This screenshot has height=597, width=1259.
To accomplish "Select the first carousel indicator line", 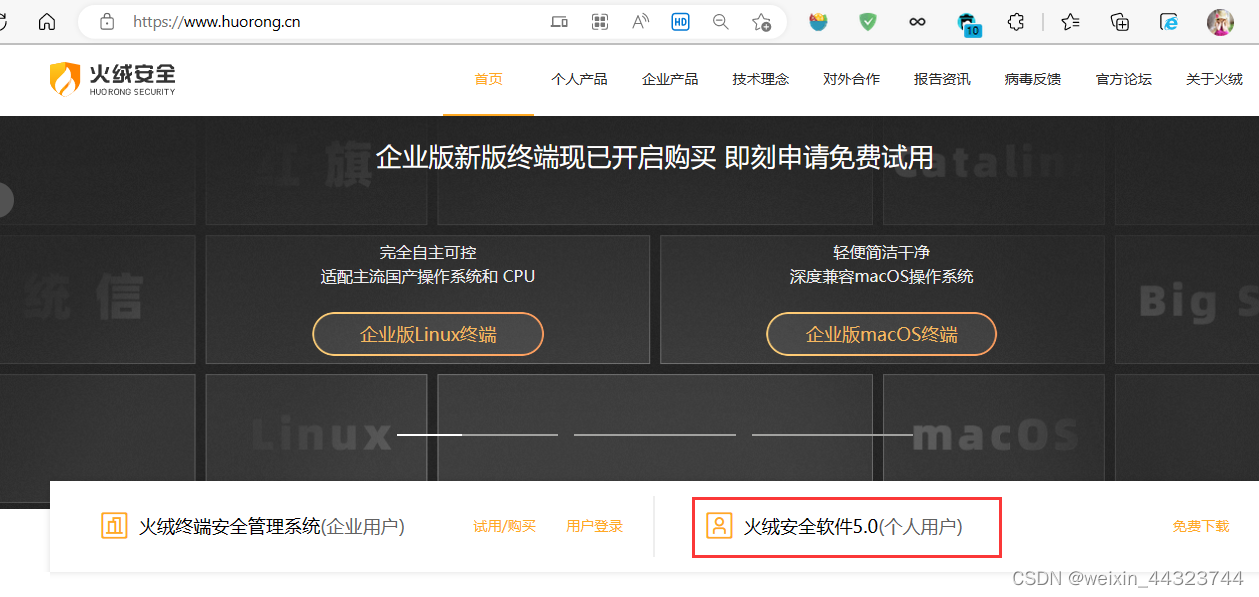I will click(x=477, y=435).
